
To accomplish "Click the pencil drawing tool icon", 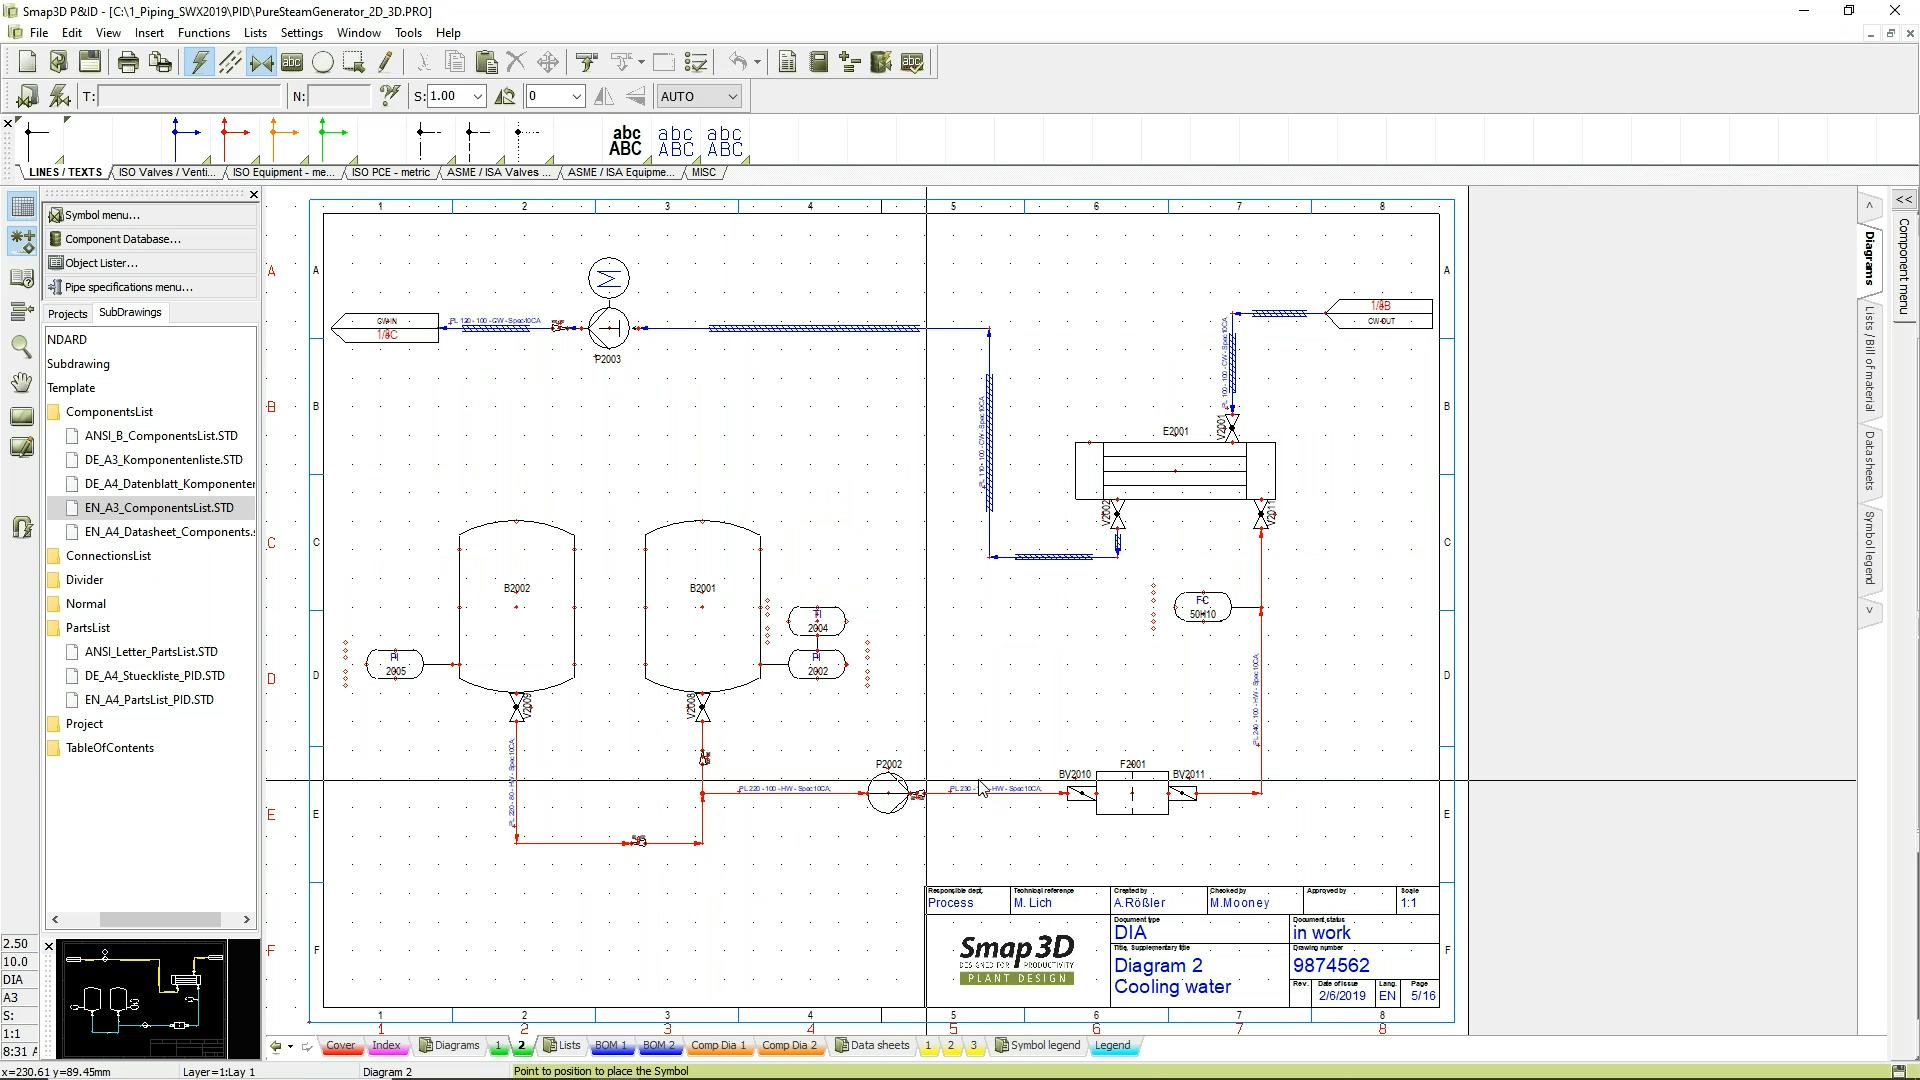I will [386, 61].
